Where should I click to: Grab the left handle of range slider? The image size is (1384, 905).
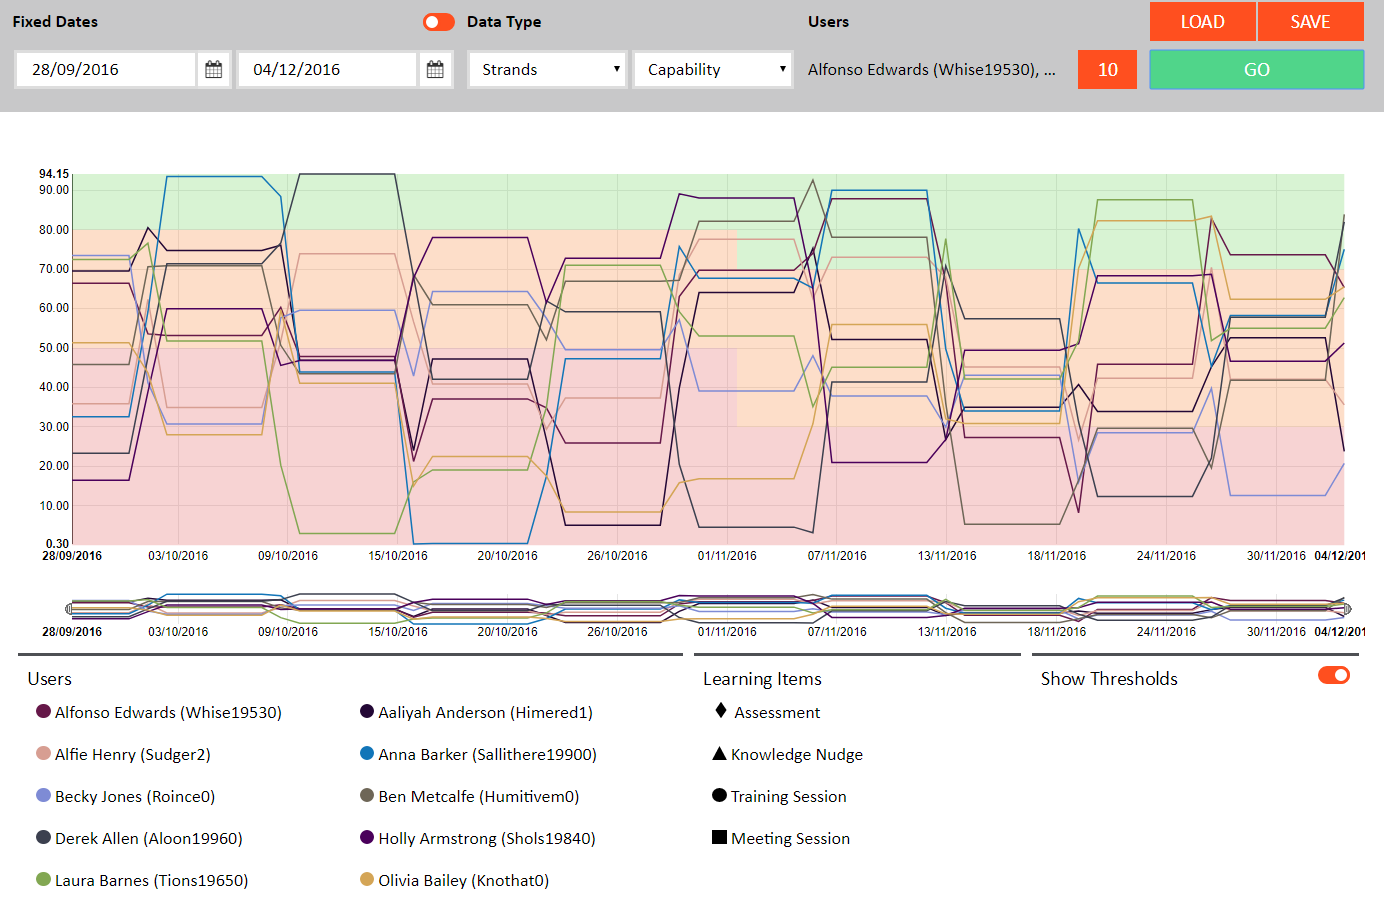point(69,608)
